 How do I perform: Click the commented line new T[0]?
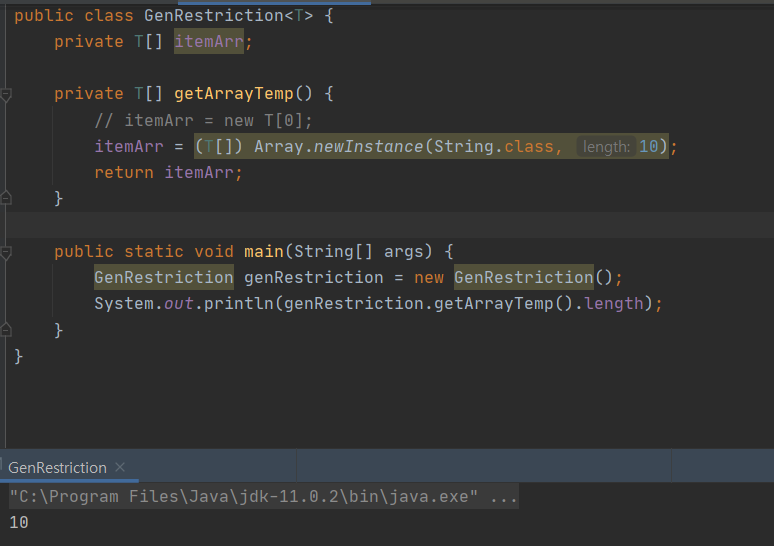coord(203,120)
